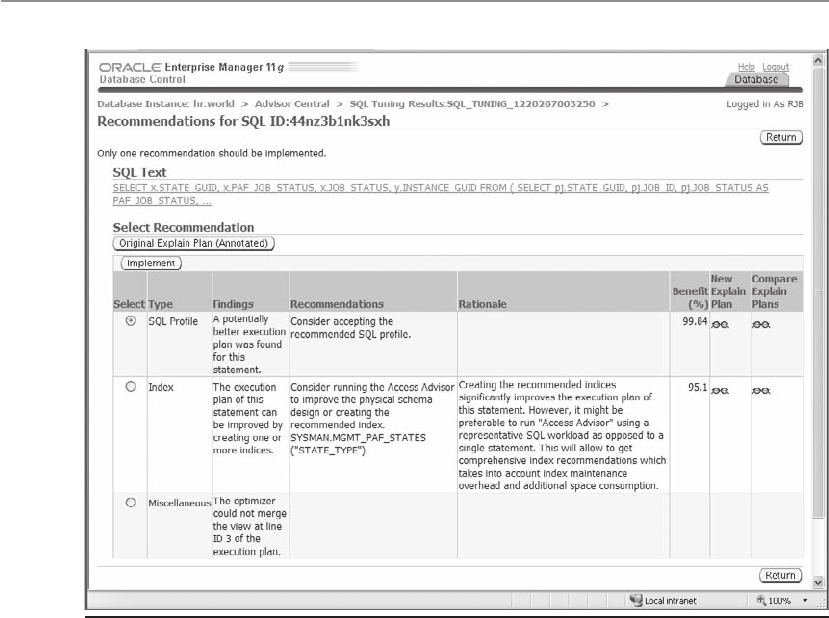The height and width of the screenshot is (618, 829).
Task: Click the SQL Profile type cell
Action: (x=173, y=321)
